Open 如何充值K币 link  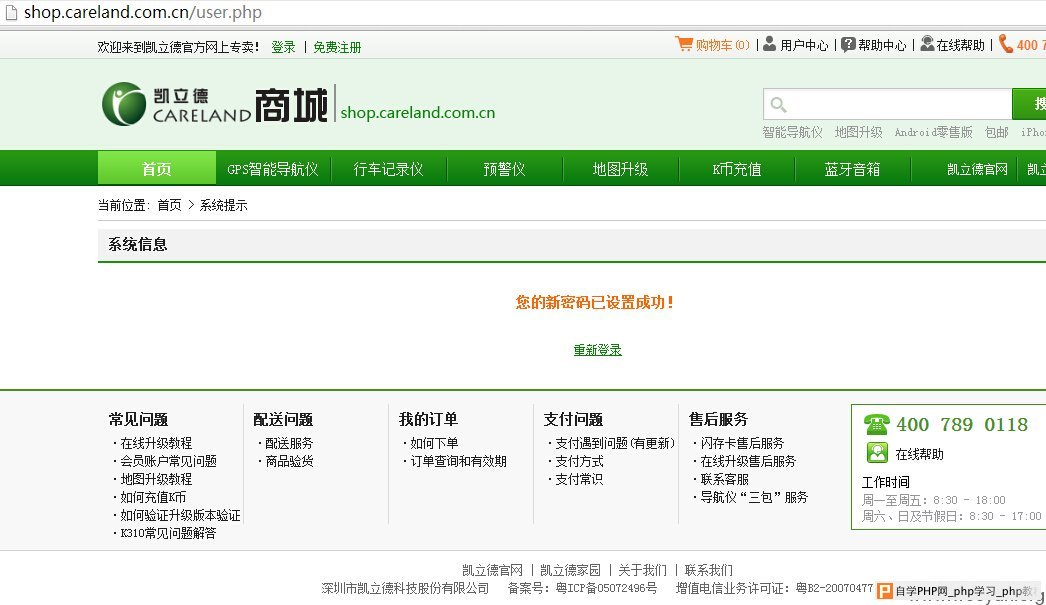point(153,497)
